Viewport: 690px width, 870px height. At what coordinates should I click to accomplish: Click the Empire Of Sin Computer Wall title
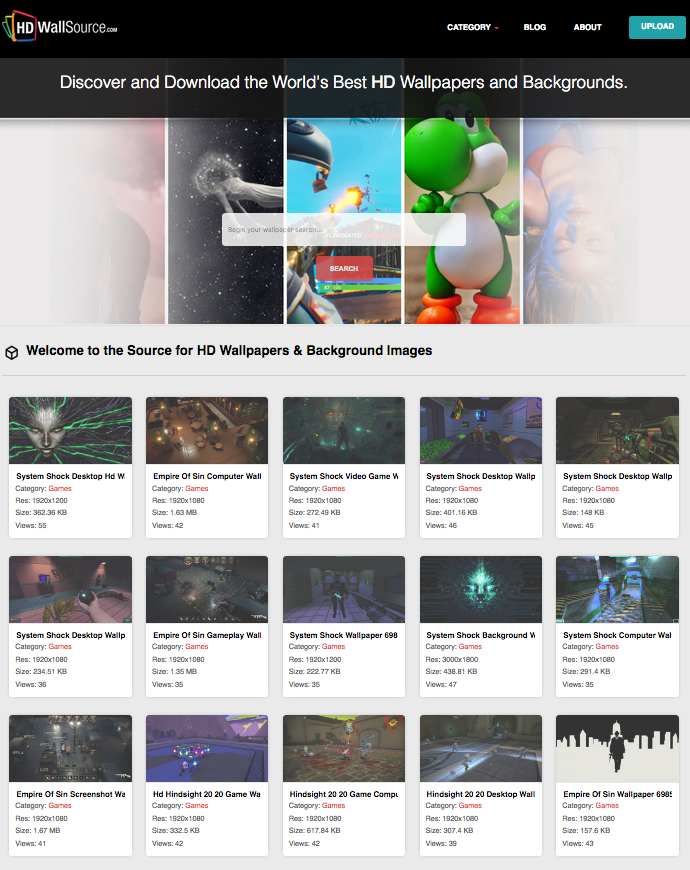[207, 476]
